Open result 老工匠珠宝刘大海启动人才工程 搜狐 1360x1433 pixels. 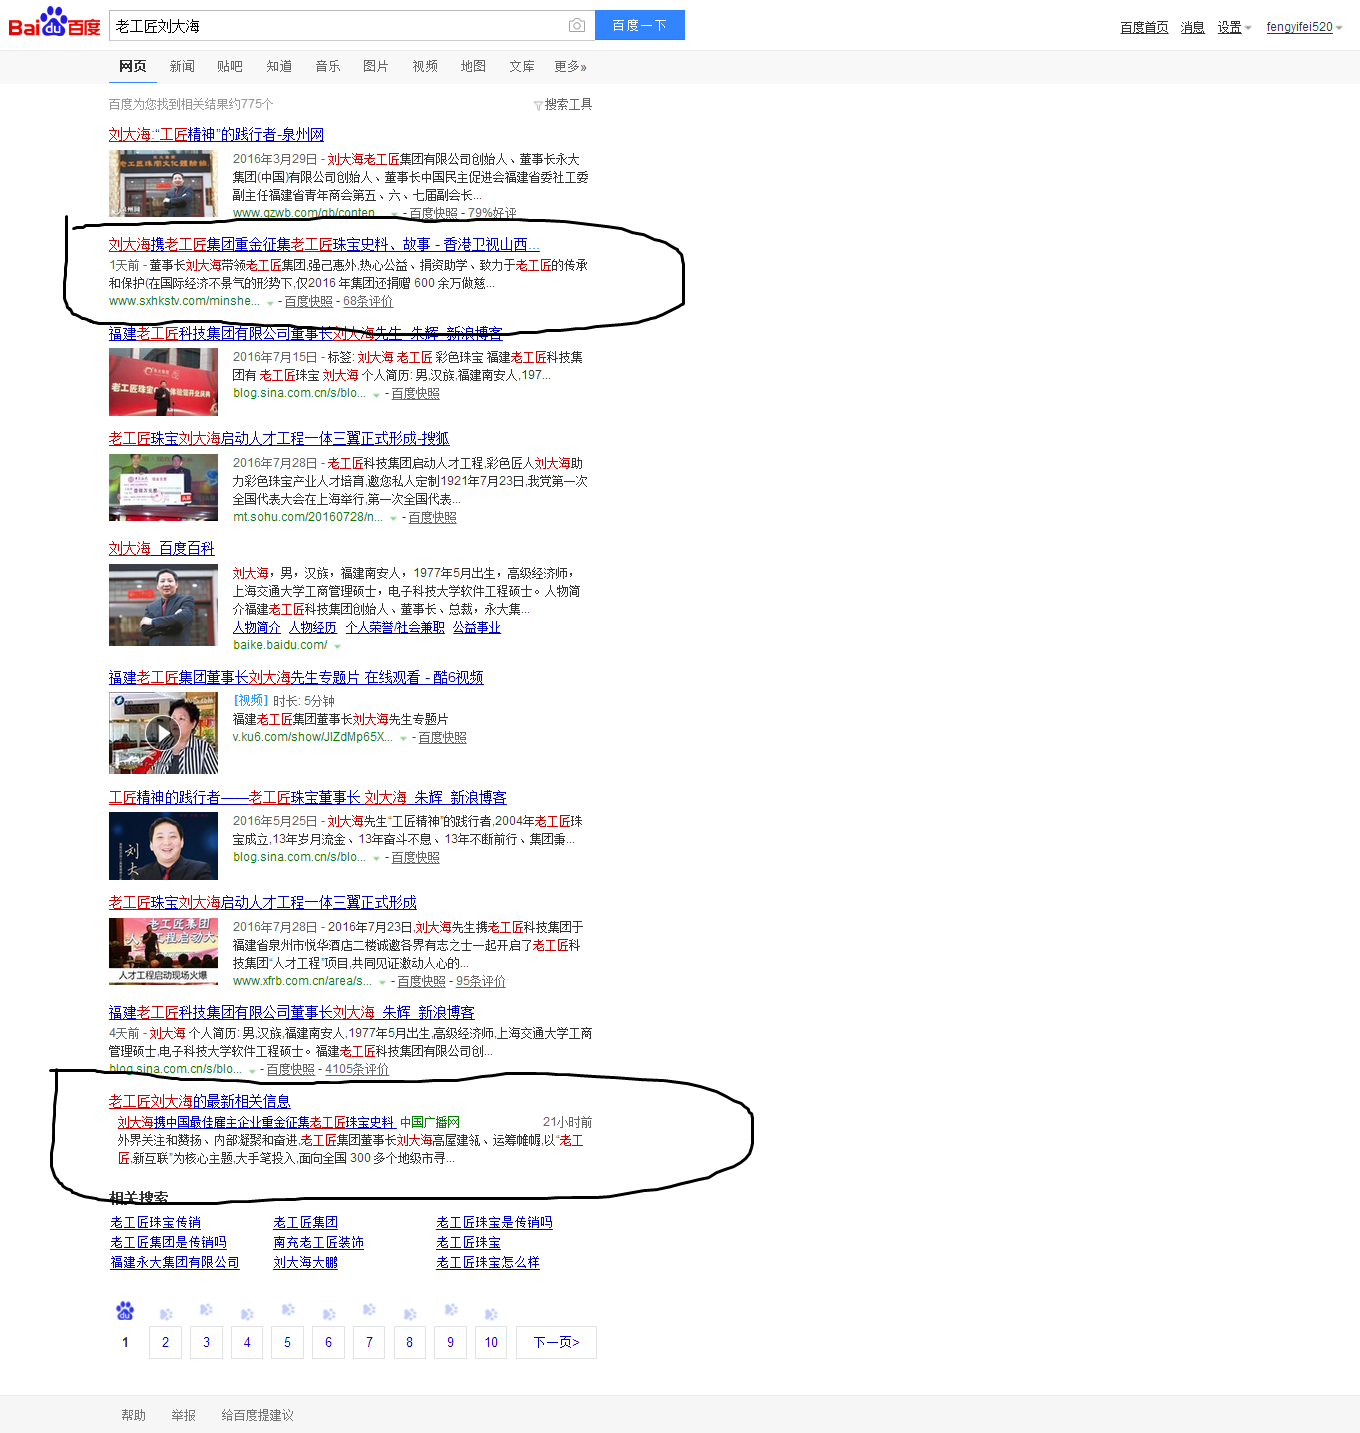(279, 438)
